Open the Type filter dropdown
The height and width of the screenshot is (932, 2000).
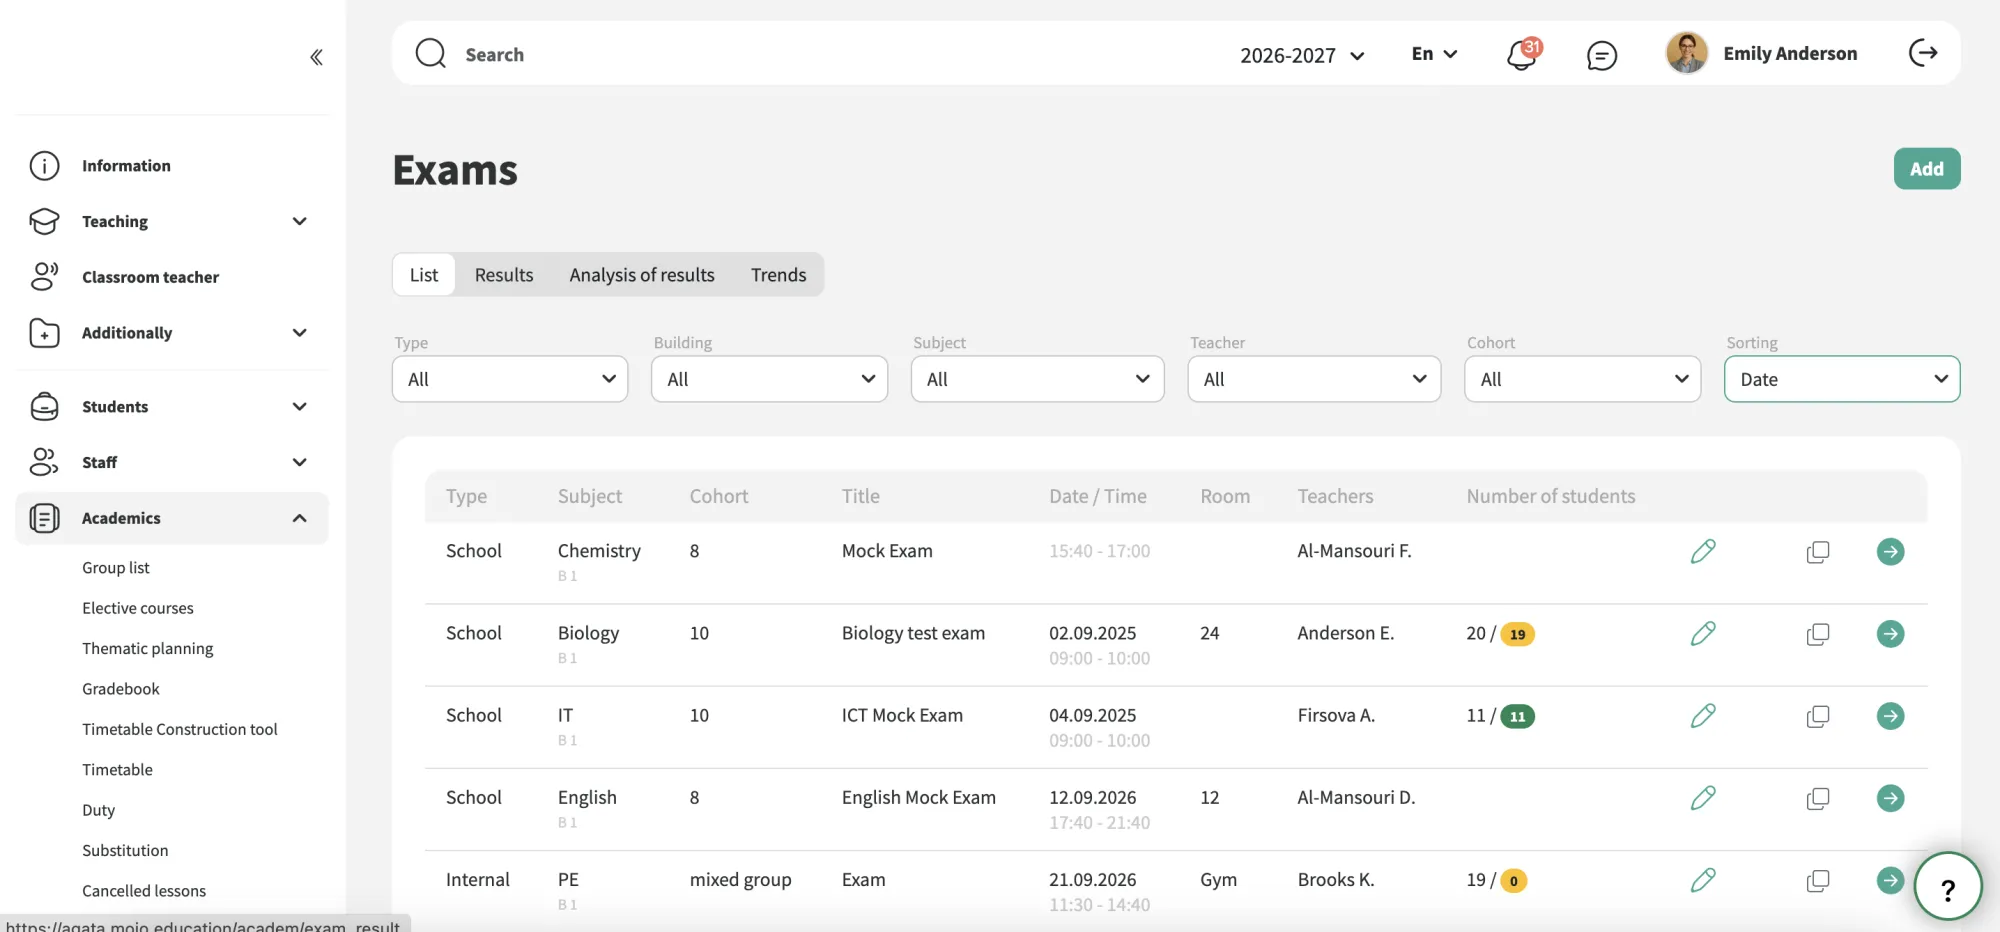coord(510,379)
